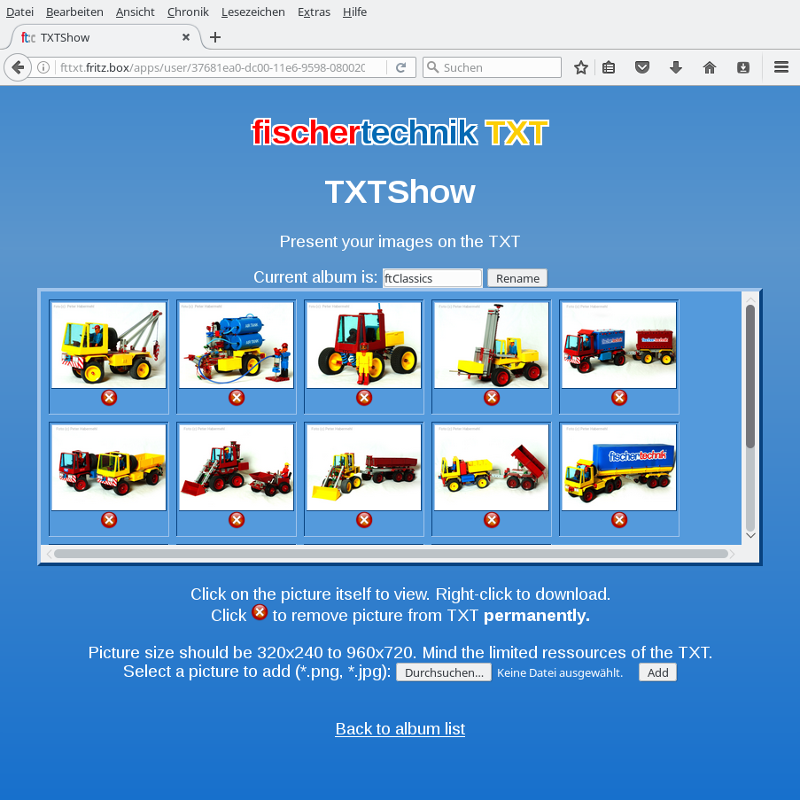
Task: Click the Add button
Action: (x=658, y=672)
